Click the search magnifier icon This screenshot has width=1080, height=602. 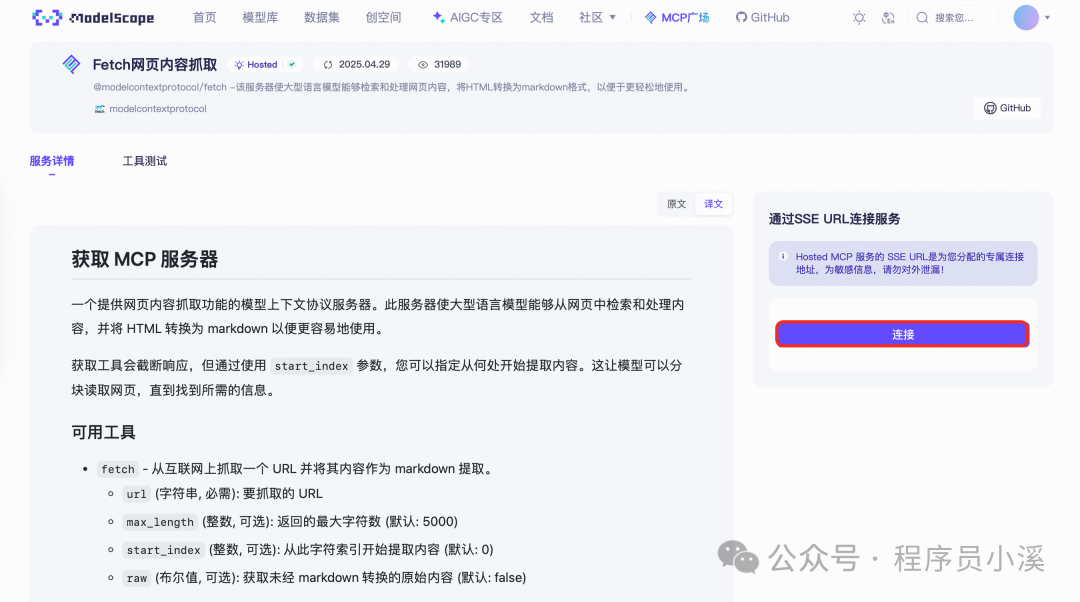922,18
